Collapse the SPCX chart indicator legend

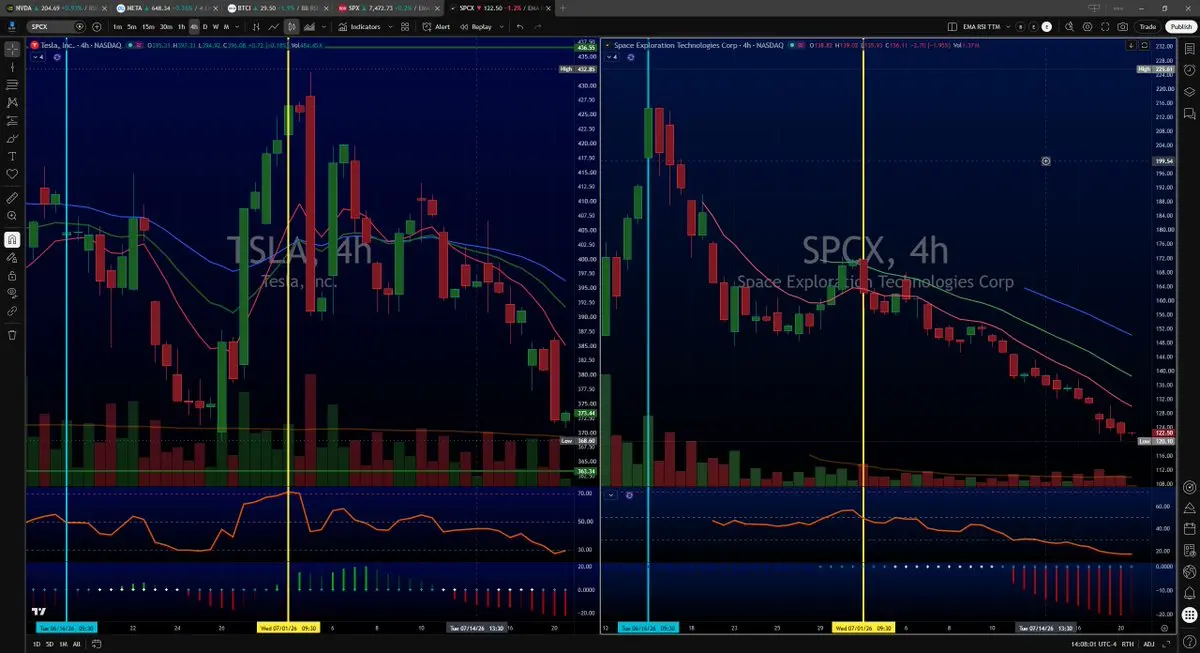[612, 57]
